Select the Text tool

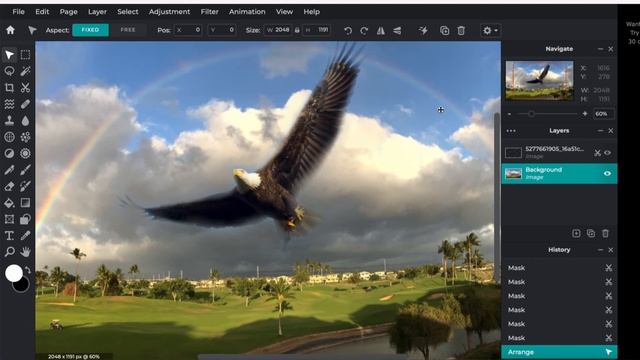coord(9,236)
